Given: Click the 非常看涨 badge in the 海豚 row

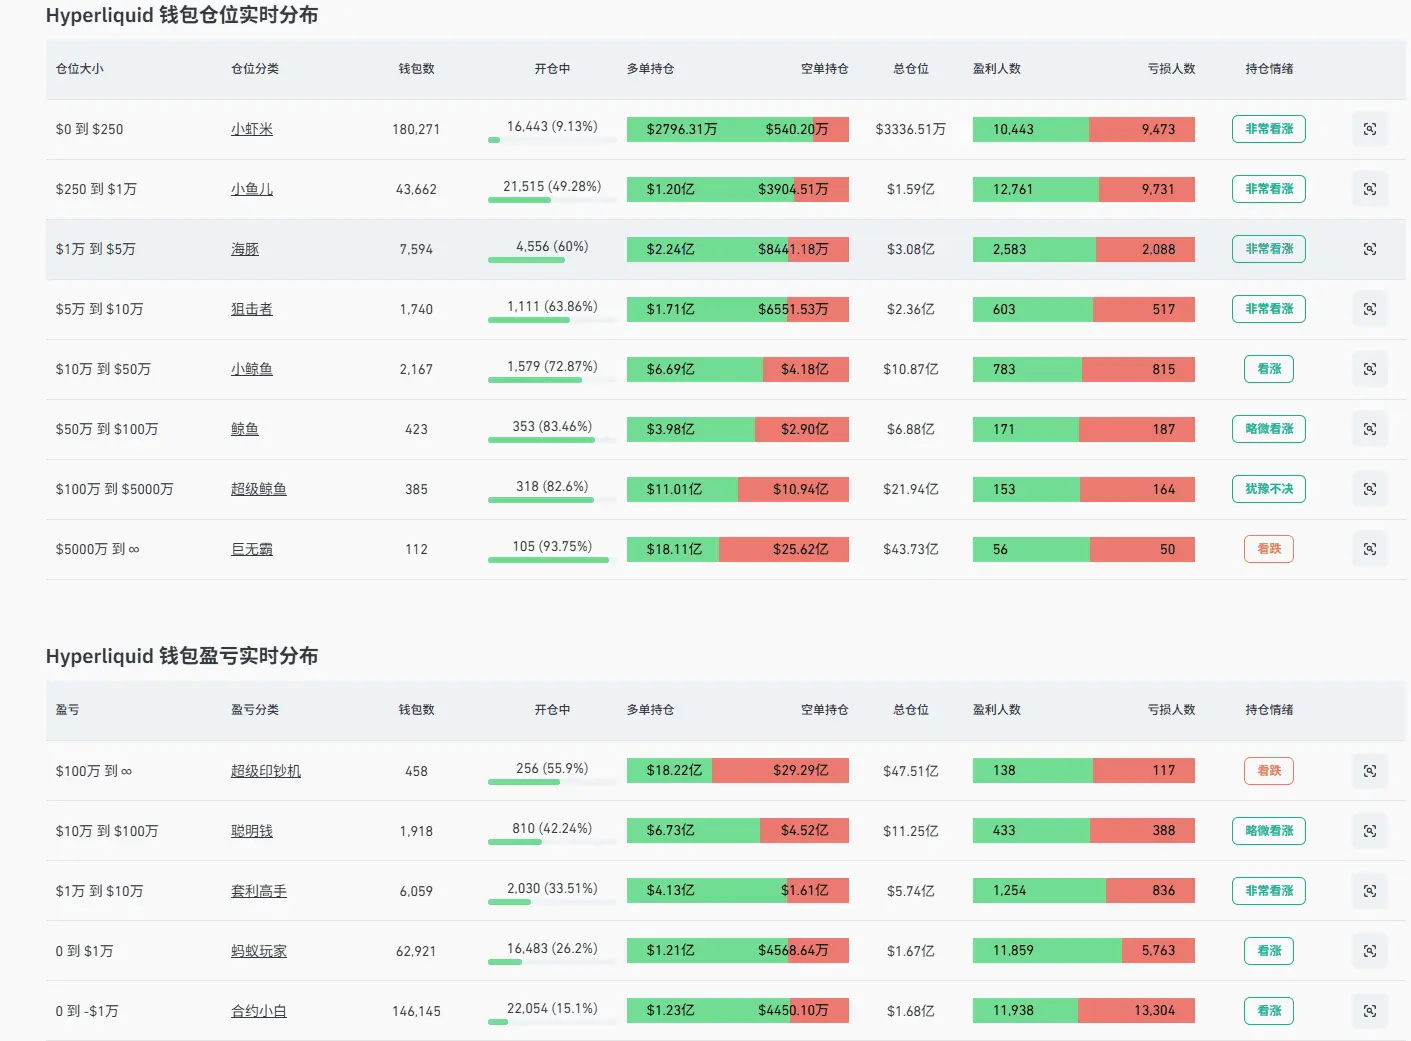Looking at the screenshot, I should (x=1269, y=249).
